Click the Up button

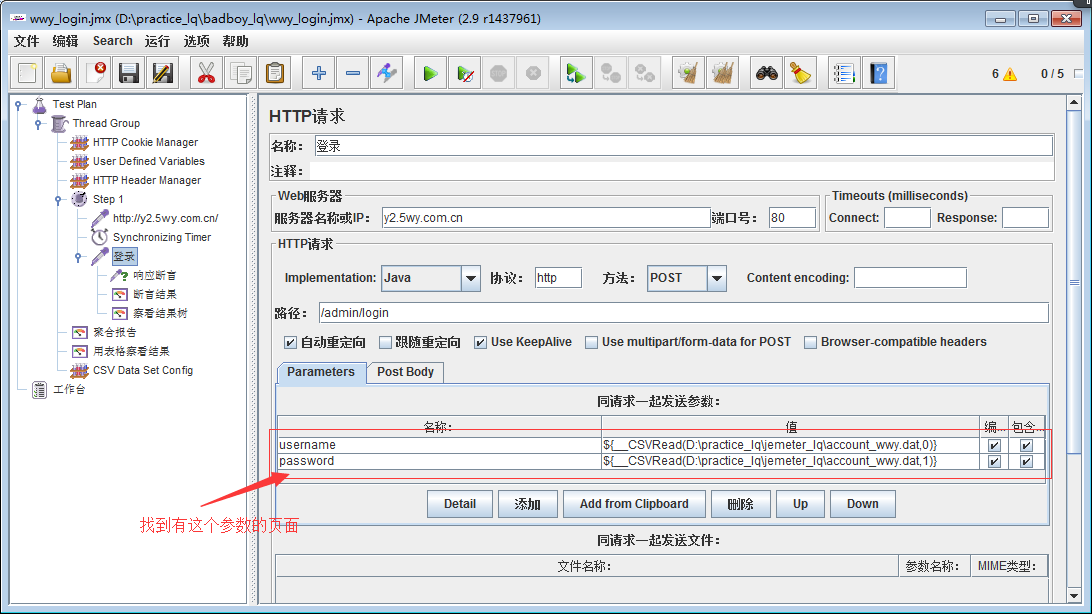800,504
